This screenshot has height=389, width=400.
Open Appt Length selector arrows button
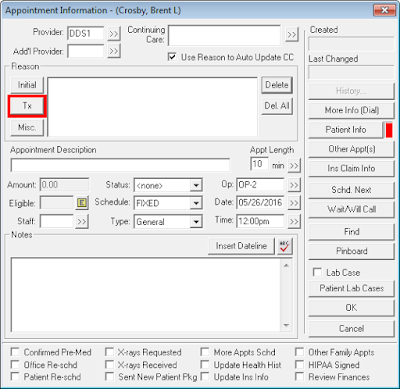[294, 165]
